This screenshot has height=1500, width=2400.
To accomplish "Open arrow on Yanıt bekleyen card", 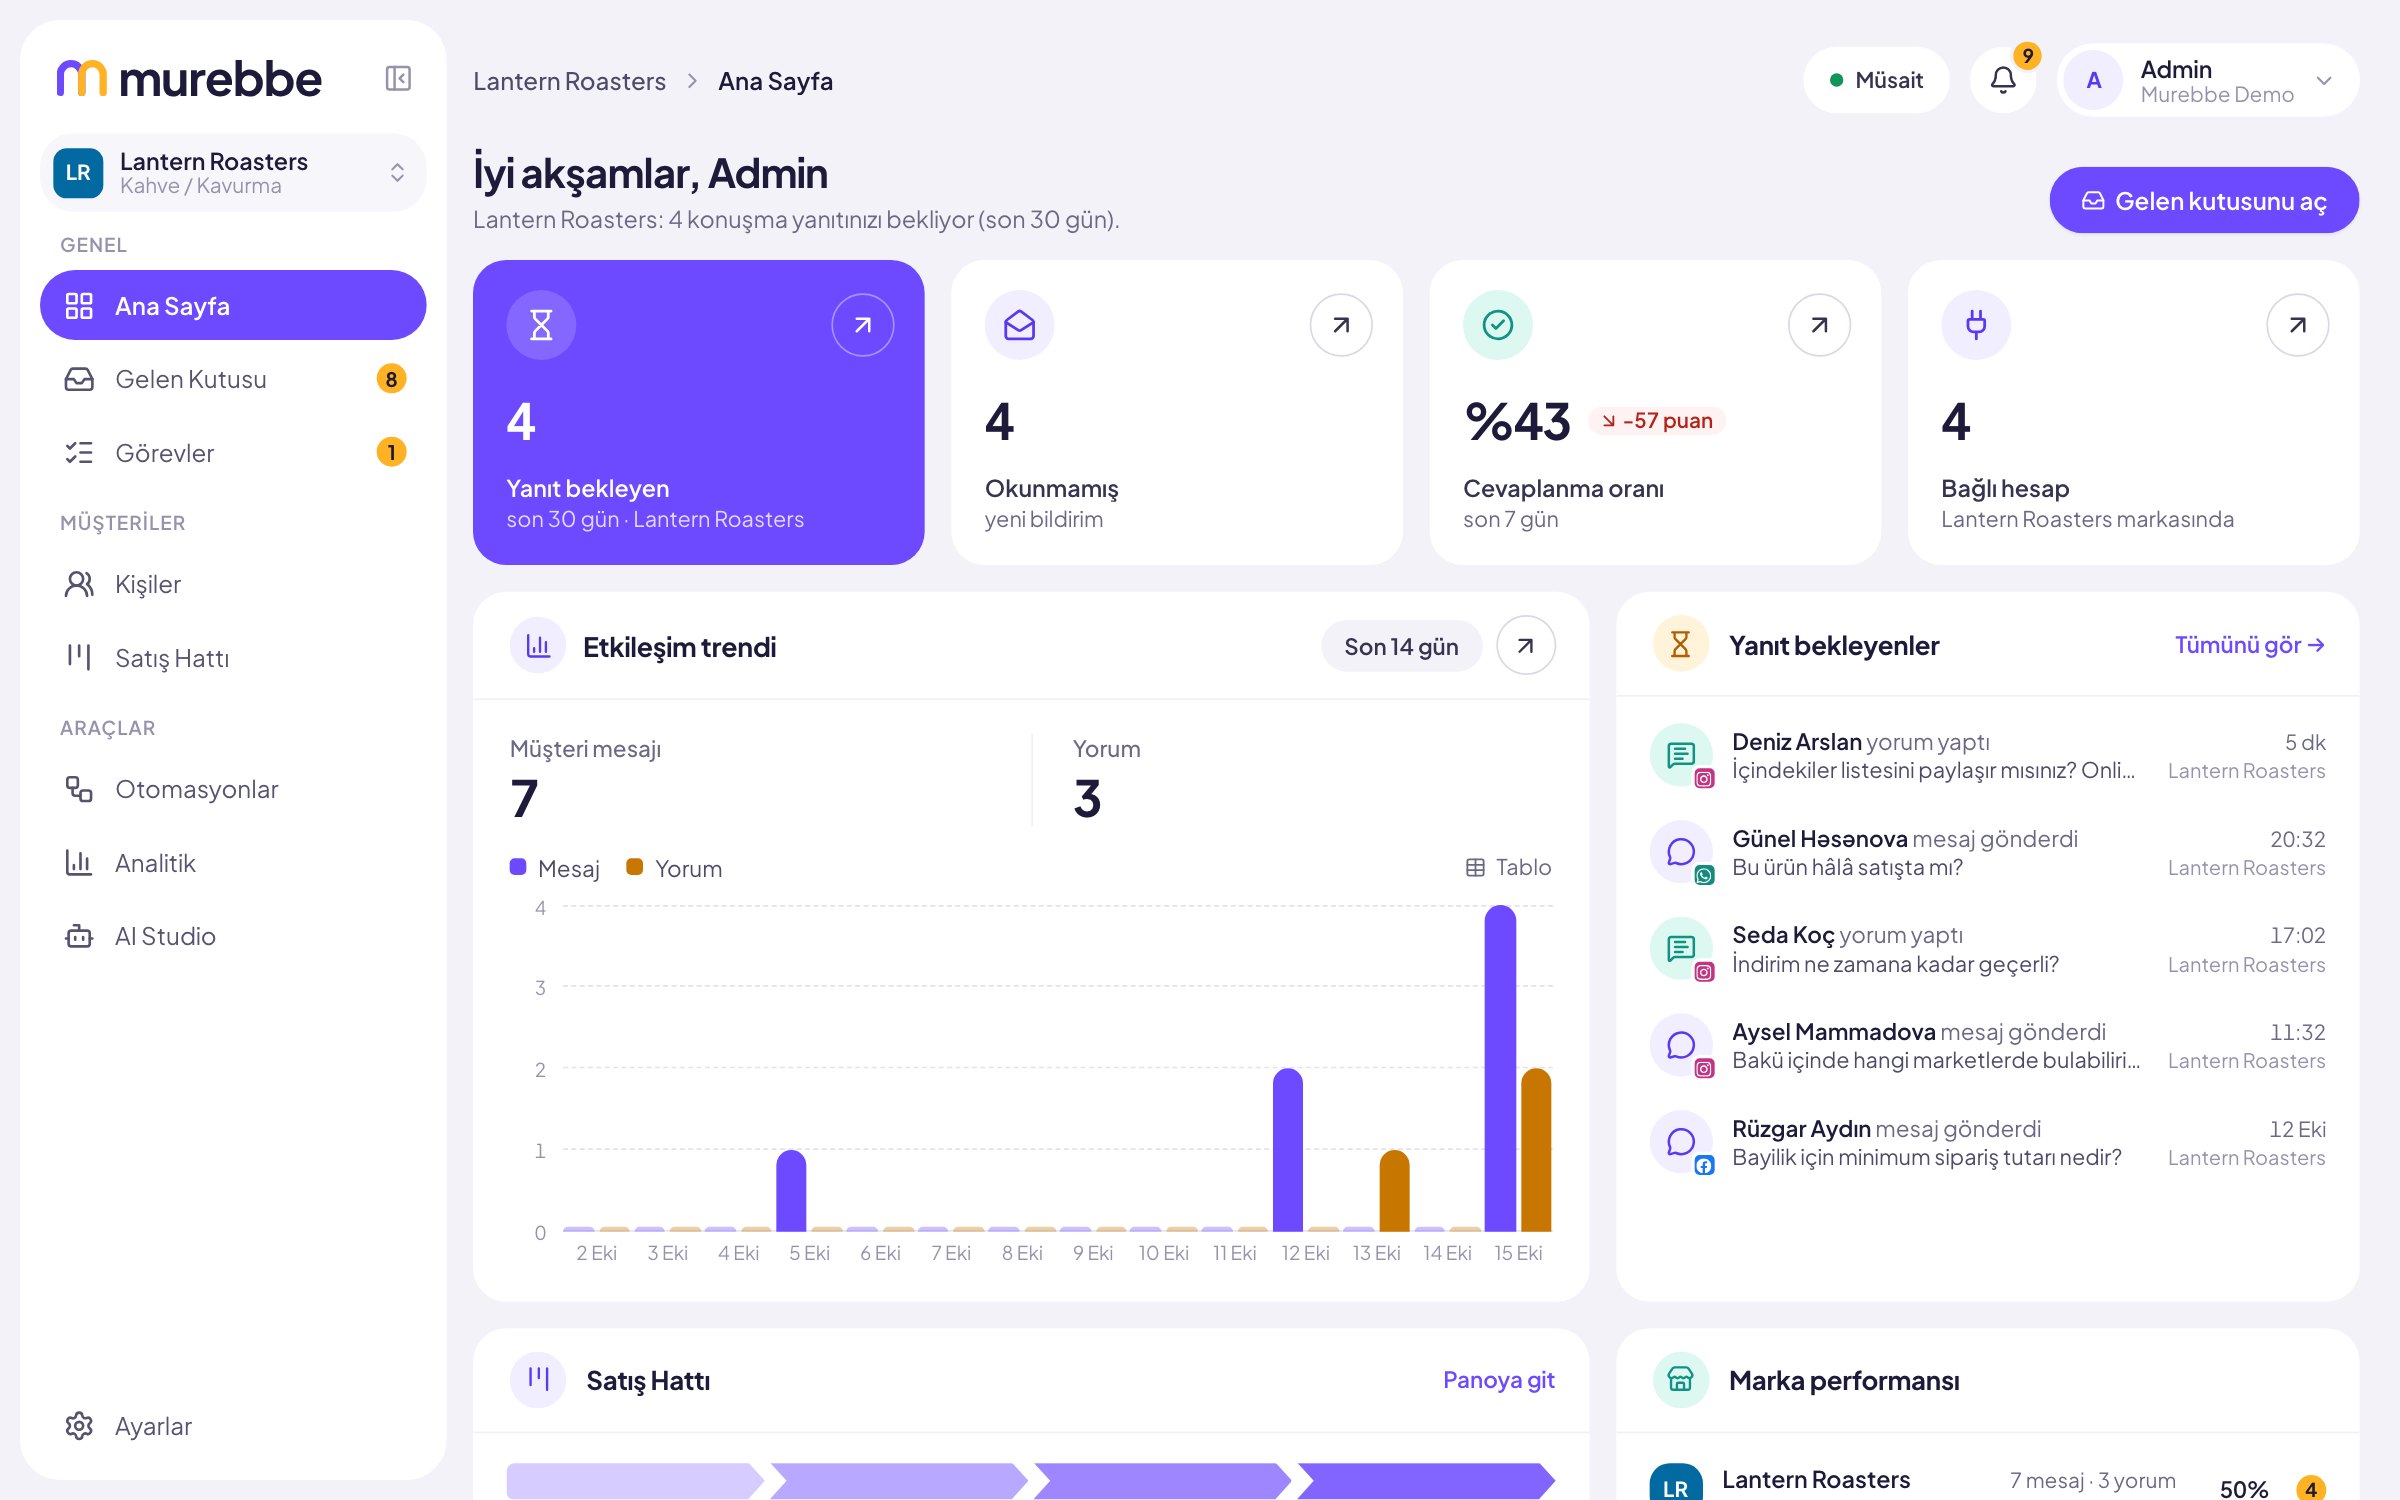I will (862, 325).
